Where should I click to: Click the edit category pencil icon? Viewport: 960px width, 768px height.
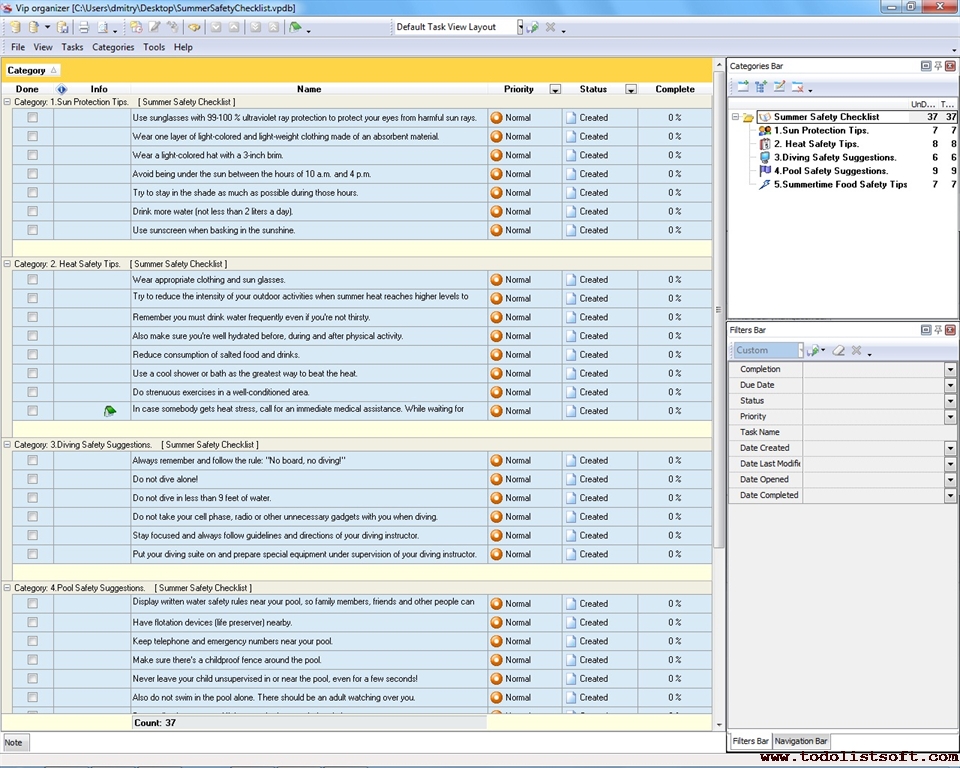780,87
